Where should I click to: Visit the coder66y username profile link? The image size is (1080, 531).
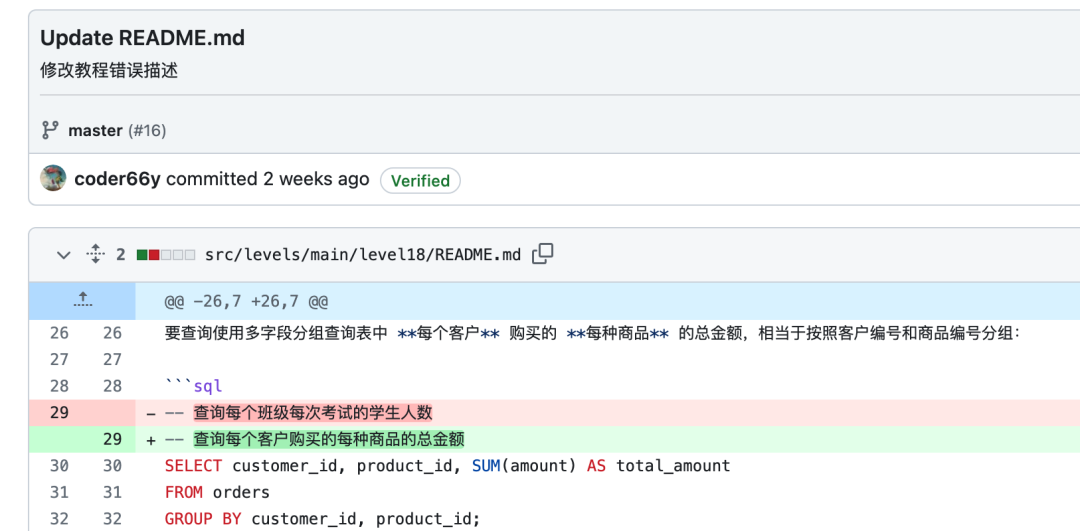(x=117, y=179)
